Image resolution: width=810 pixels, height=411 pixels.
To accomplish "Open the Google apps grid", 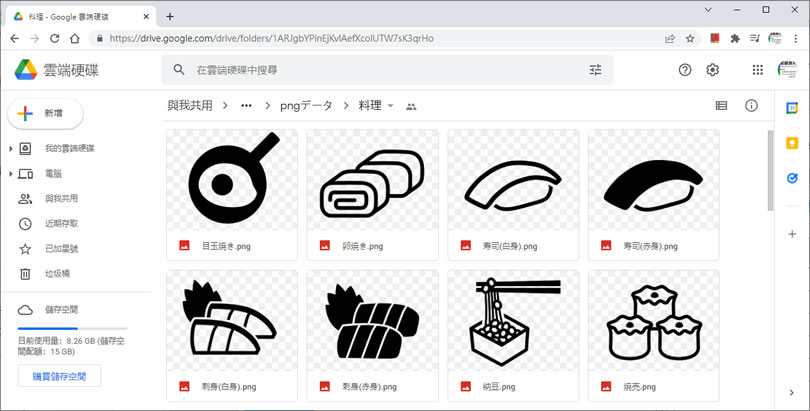I will 757,70.
